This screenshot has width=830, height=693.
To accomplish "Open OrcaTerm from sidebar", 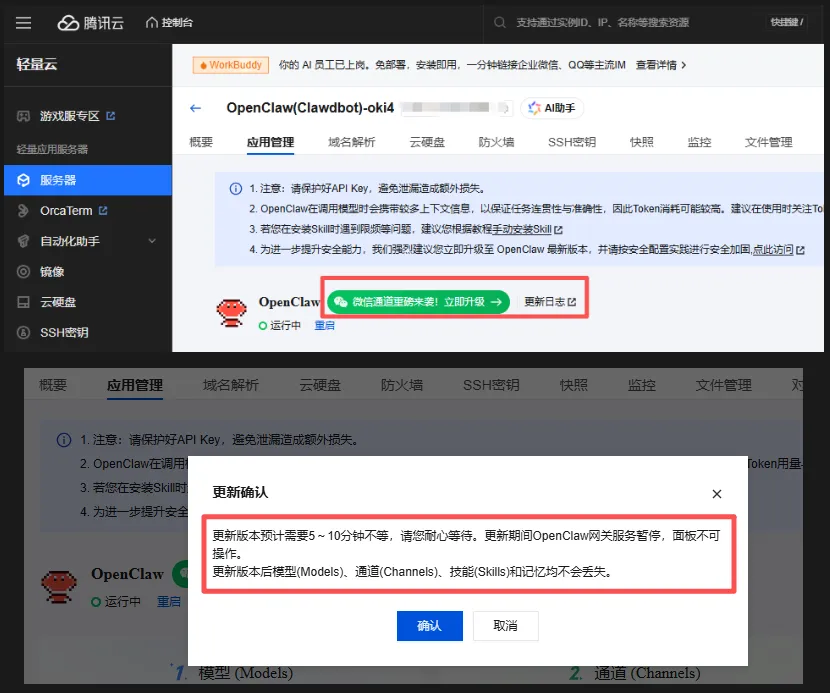I will tap(66, 211).
